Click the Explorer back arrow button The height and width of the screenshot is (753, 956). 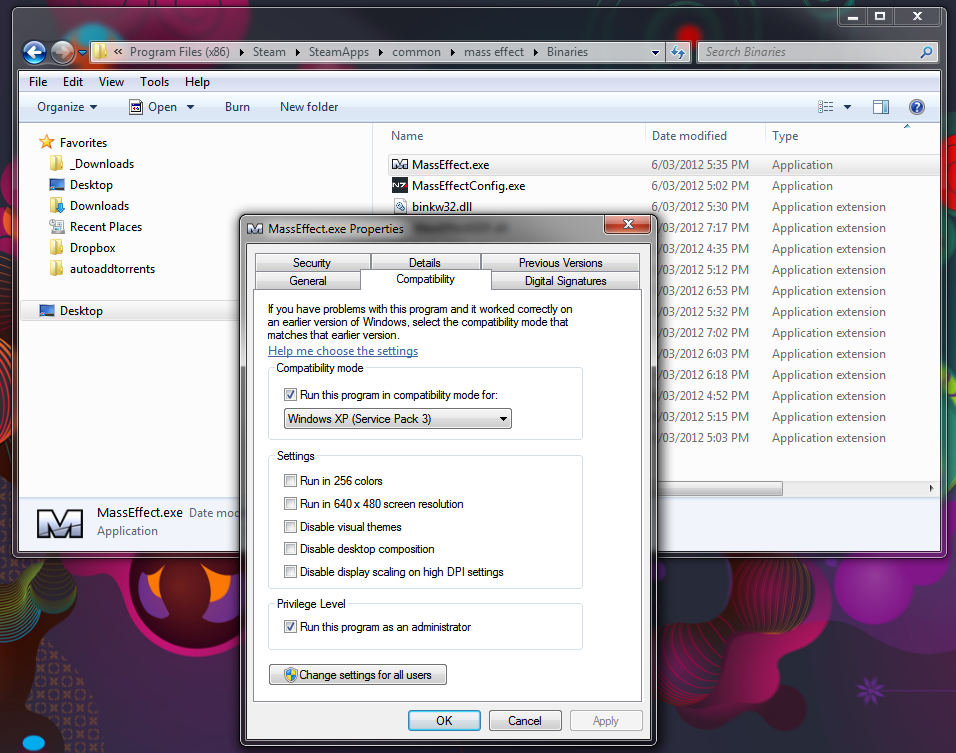(x=34, y=53)
